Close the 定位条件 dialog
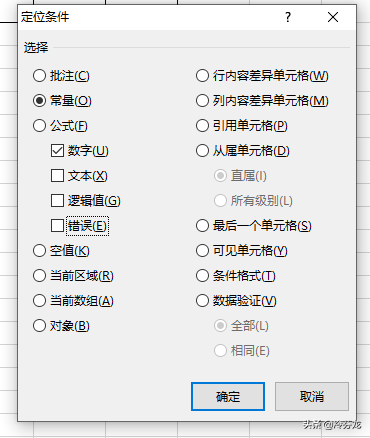 (333, 17)
